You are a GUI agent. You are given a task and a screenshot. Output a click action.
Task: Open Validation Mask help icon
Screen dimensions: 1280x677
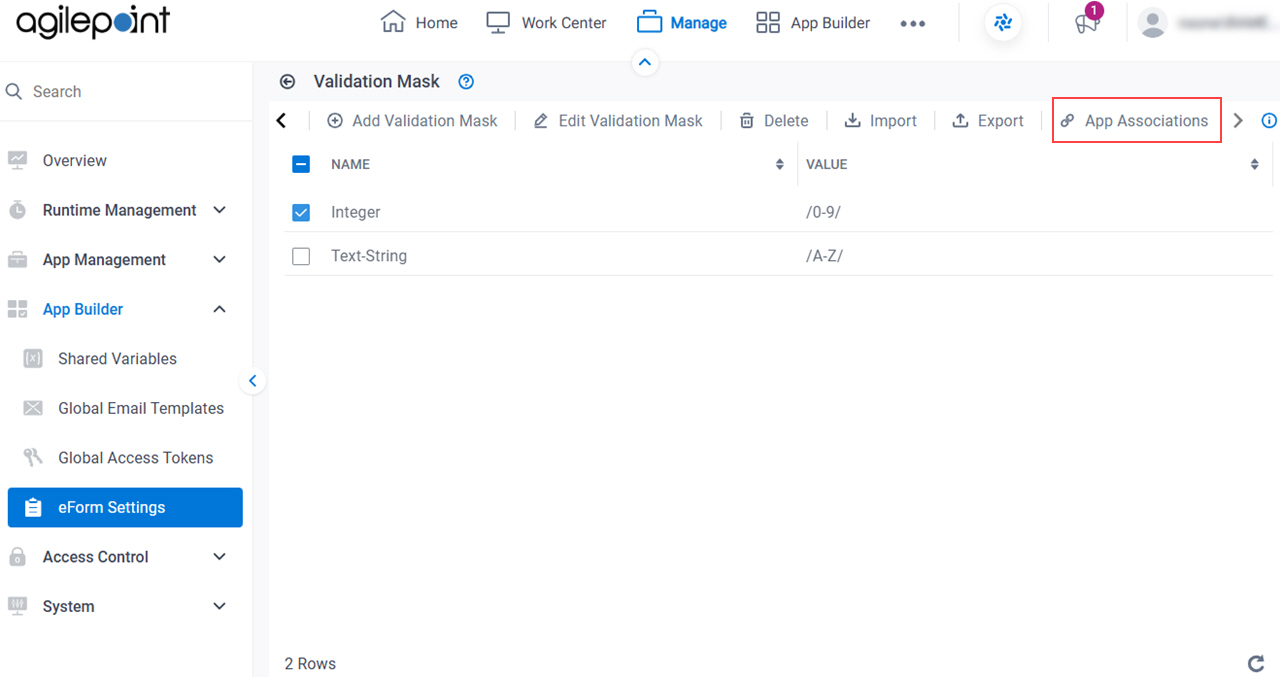tap(465, 82)
